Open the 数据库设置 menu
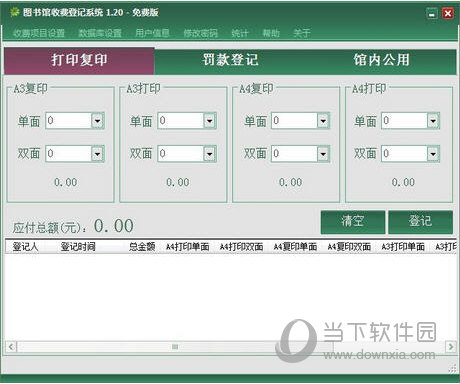 coord(100,33)
